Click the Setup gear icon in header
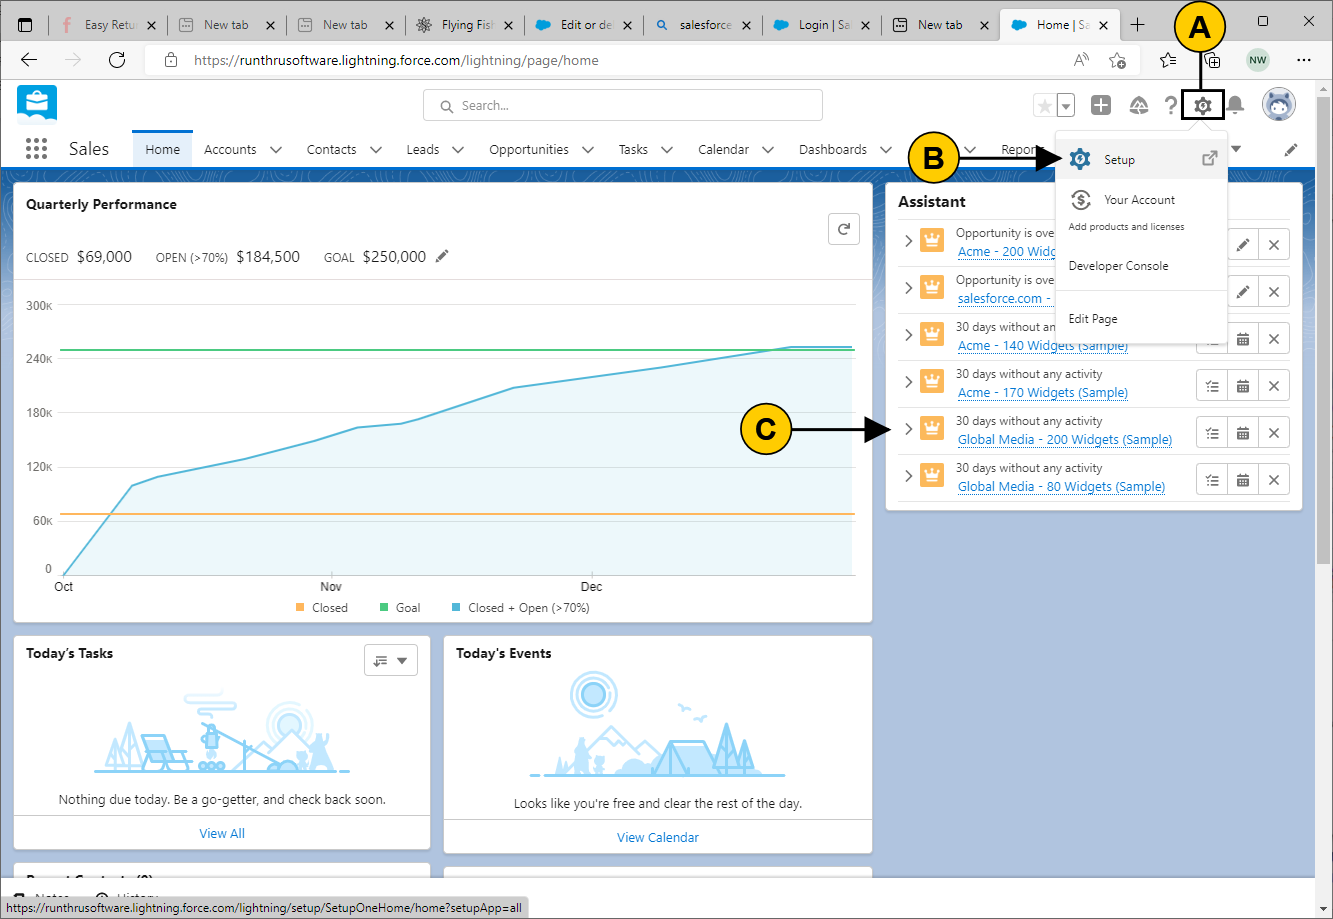Image resolution: width=1333 pixels, height=919 pixels. click(x=1203, y=105)
